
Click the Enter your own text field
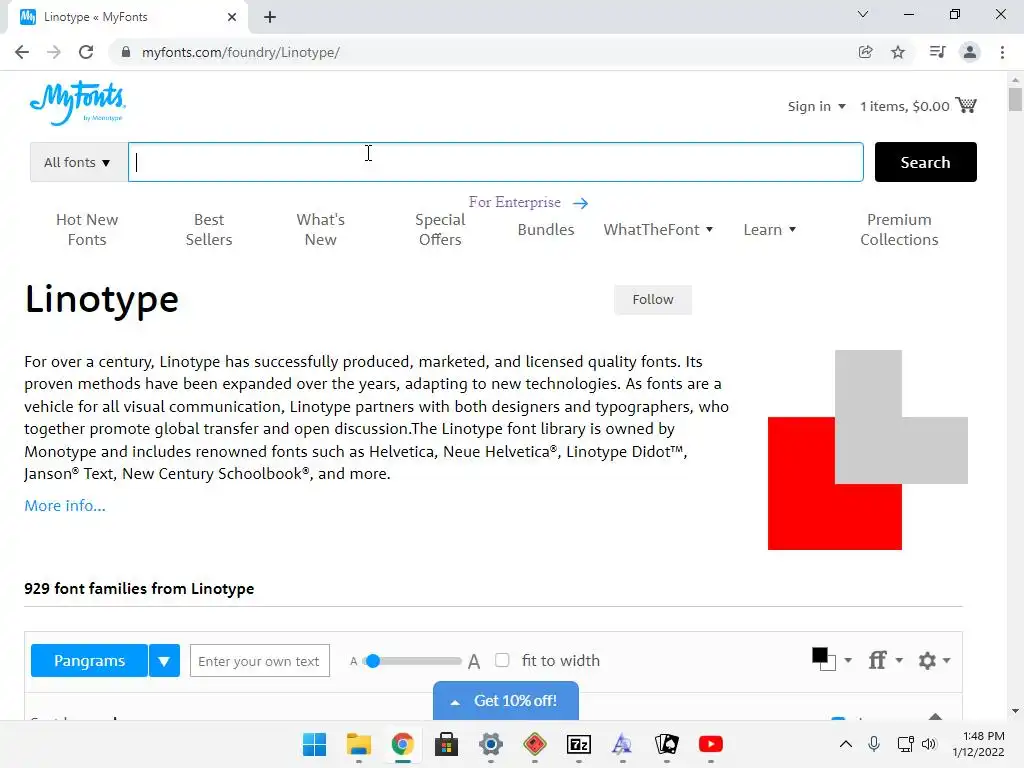(x=259, y=661)
